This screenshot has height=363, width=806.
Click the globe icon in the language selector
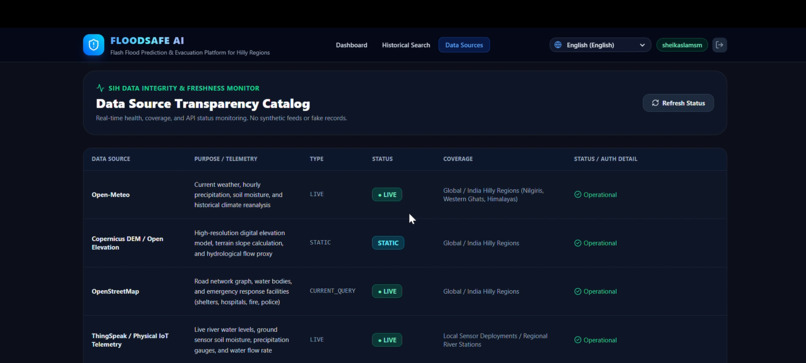coord(558,45)
